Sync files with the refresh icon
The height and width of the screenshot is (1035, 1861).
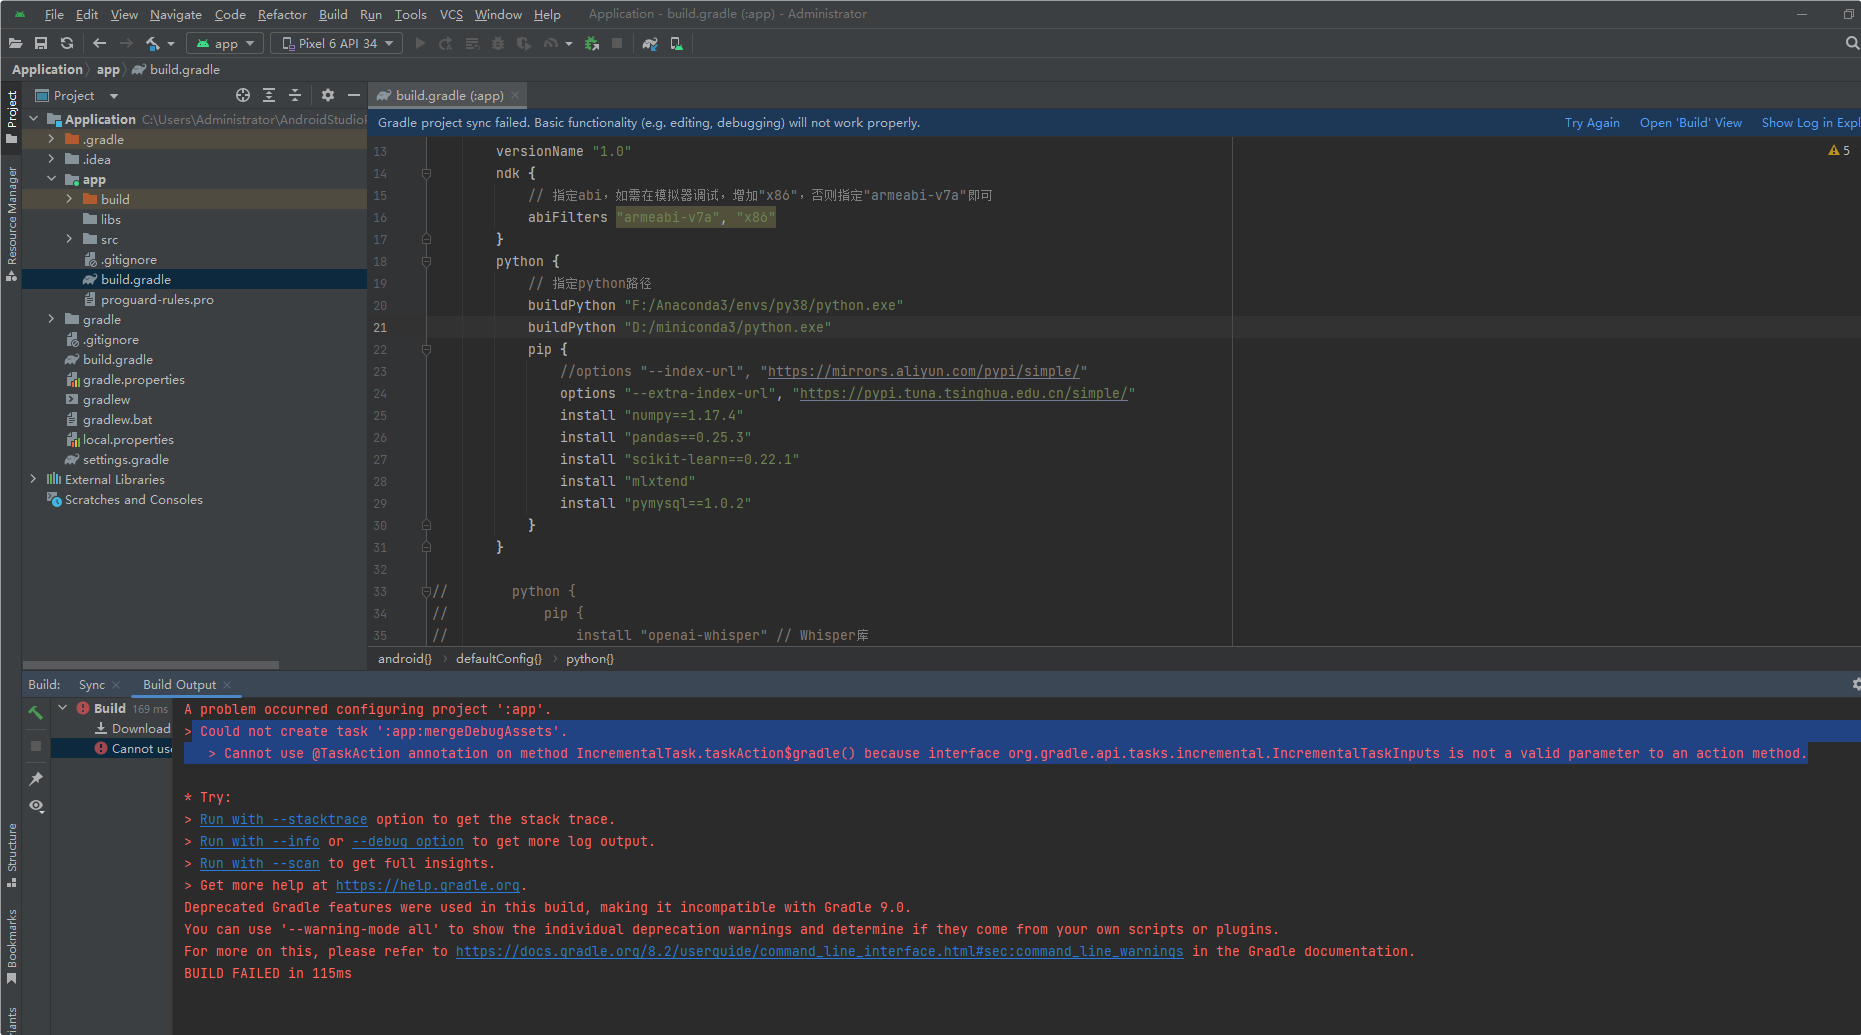click(x=67, y=43)
